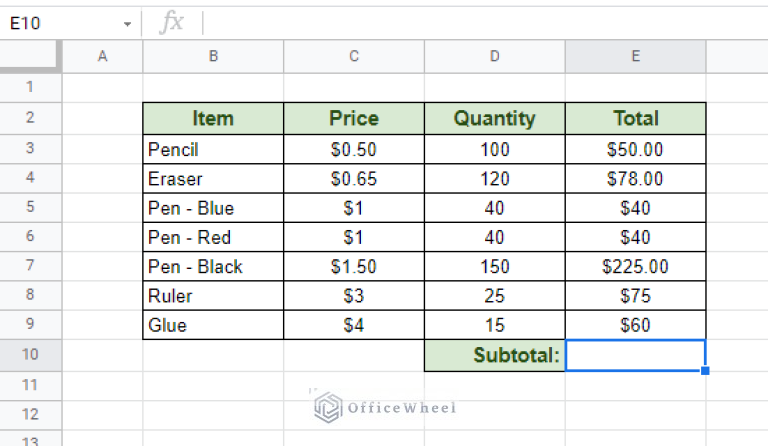Screen dimensions: 768x446
Task: Select the Item header cell
Action: (x=213, y=118)
